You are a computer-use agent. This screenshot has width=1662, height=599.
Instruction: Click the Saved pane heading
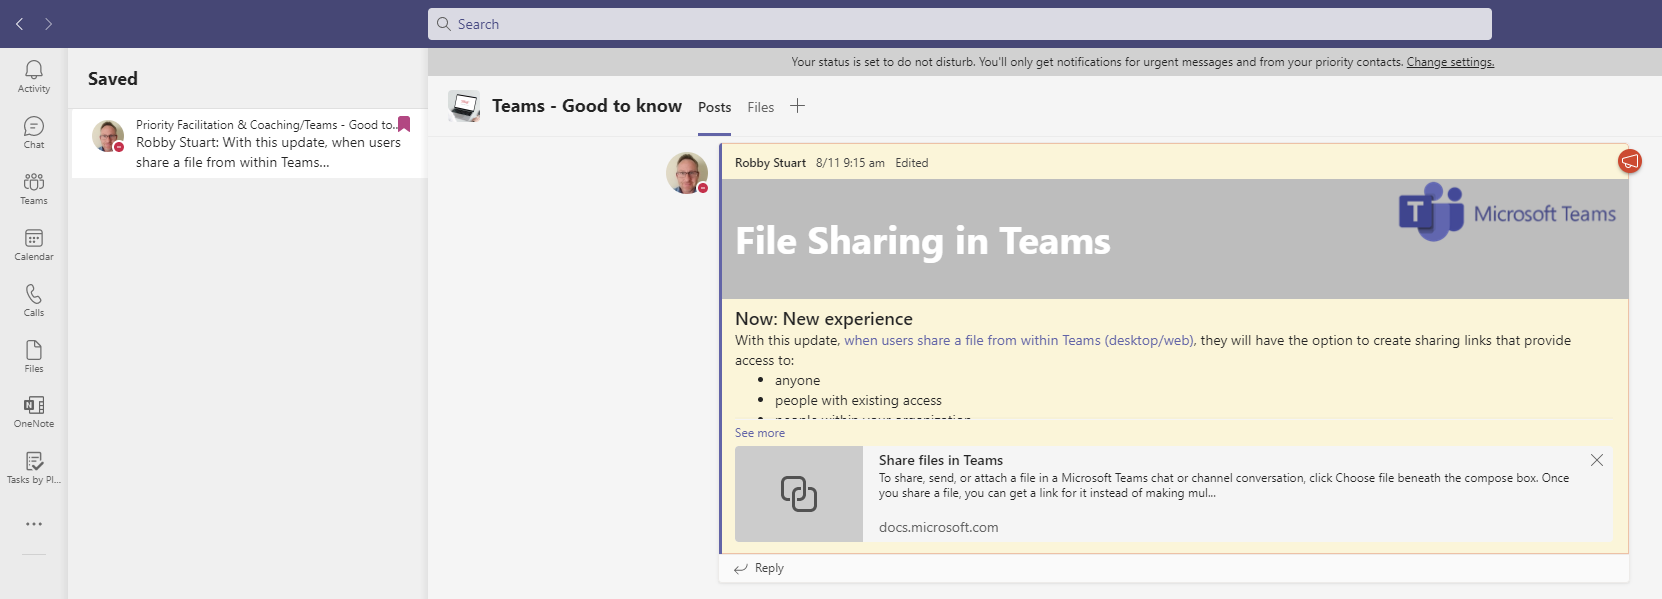click(x=113, y=79)
